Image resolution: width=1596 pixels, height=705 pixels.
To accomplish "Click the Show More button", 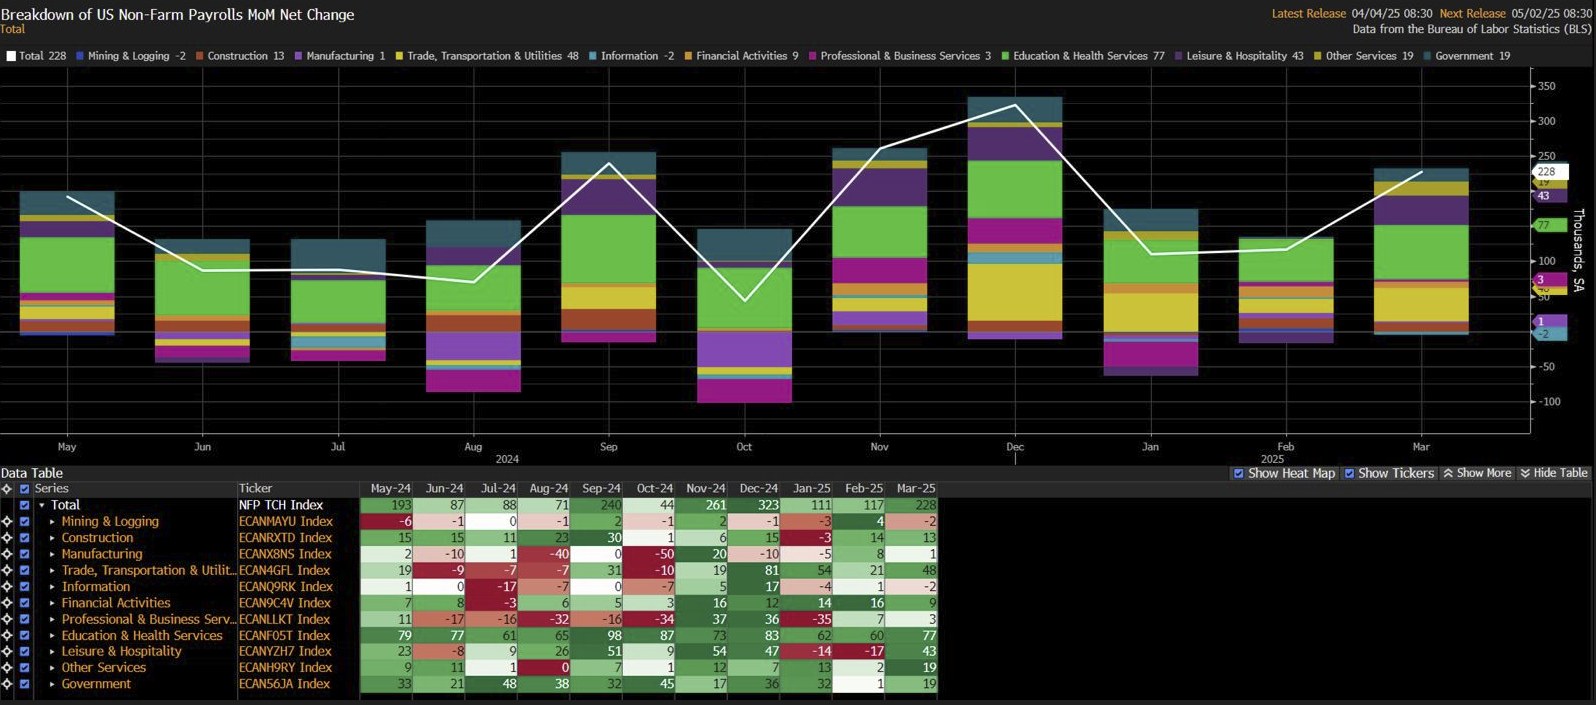I will (1476, 474).
